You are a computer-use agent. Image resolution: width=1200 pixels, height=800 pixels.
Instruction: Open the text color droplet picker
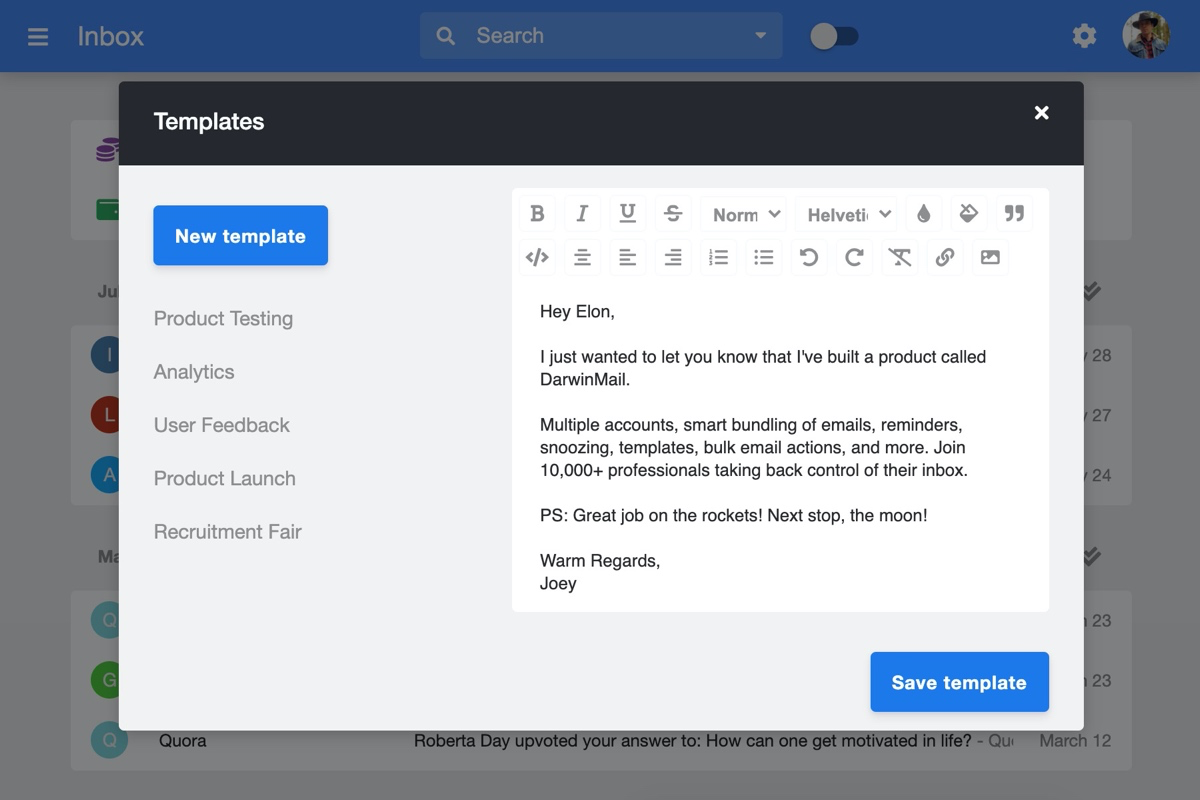[923, 213]
